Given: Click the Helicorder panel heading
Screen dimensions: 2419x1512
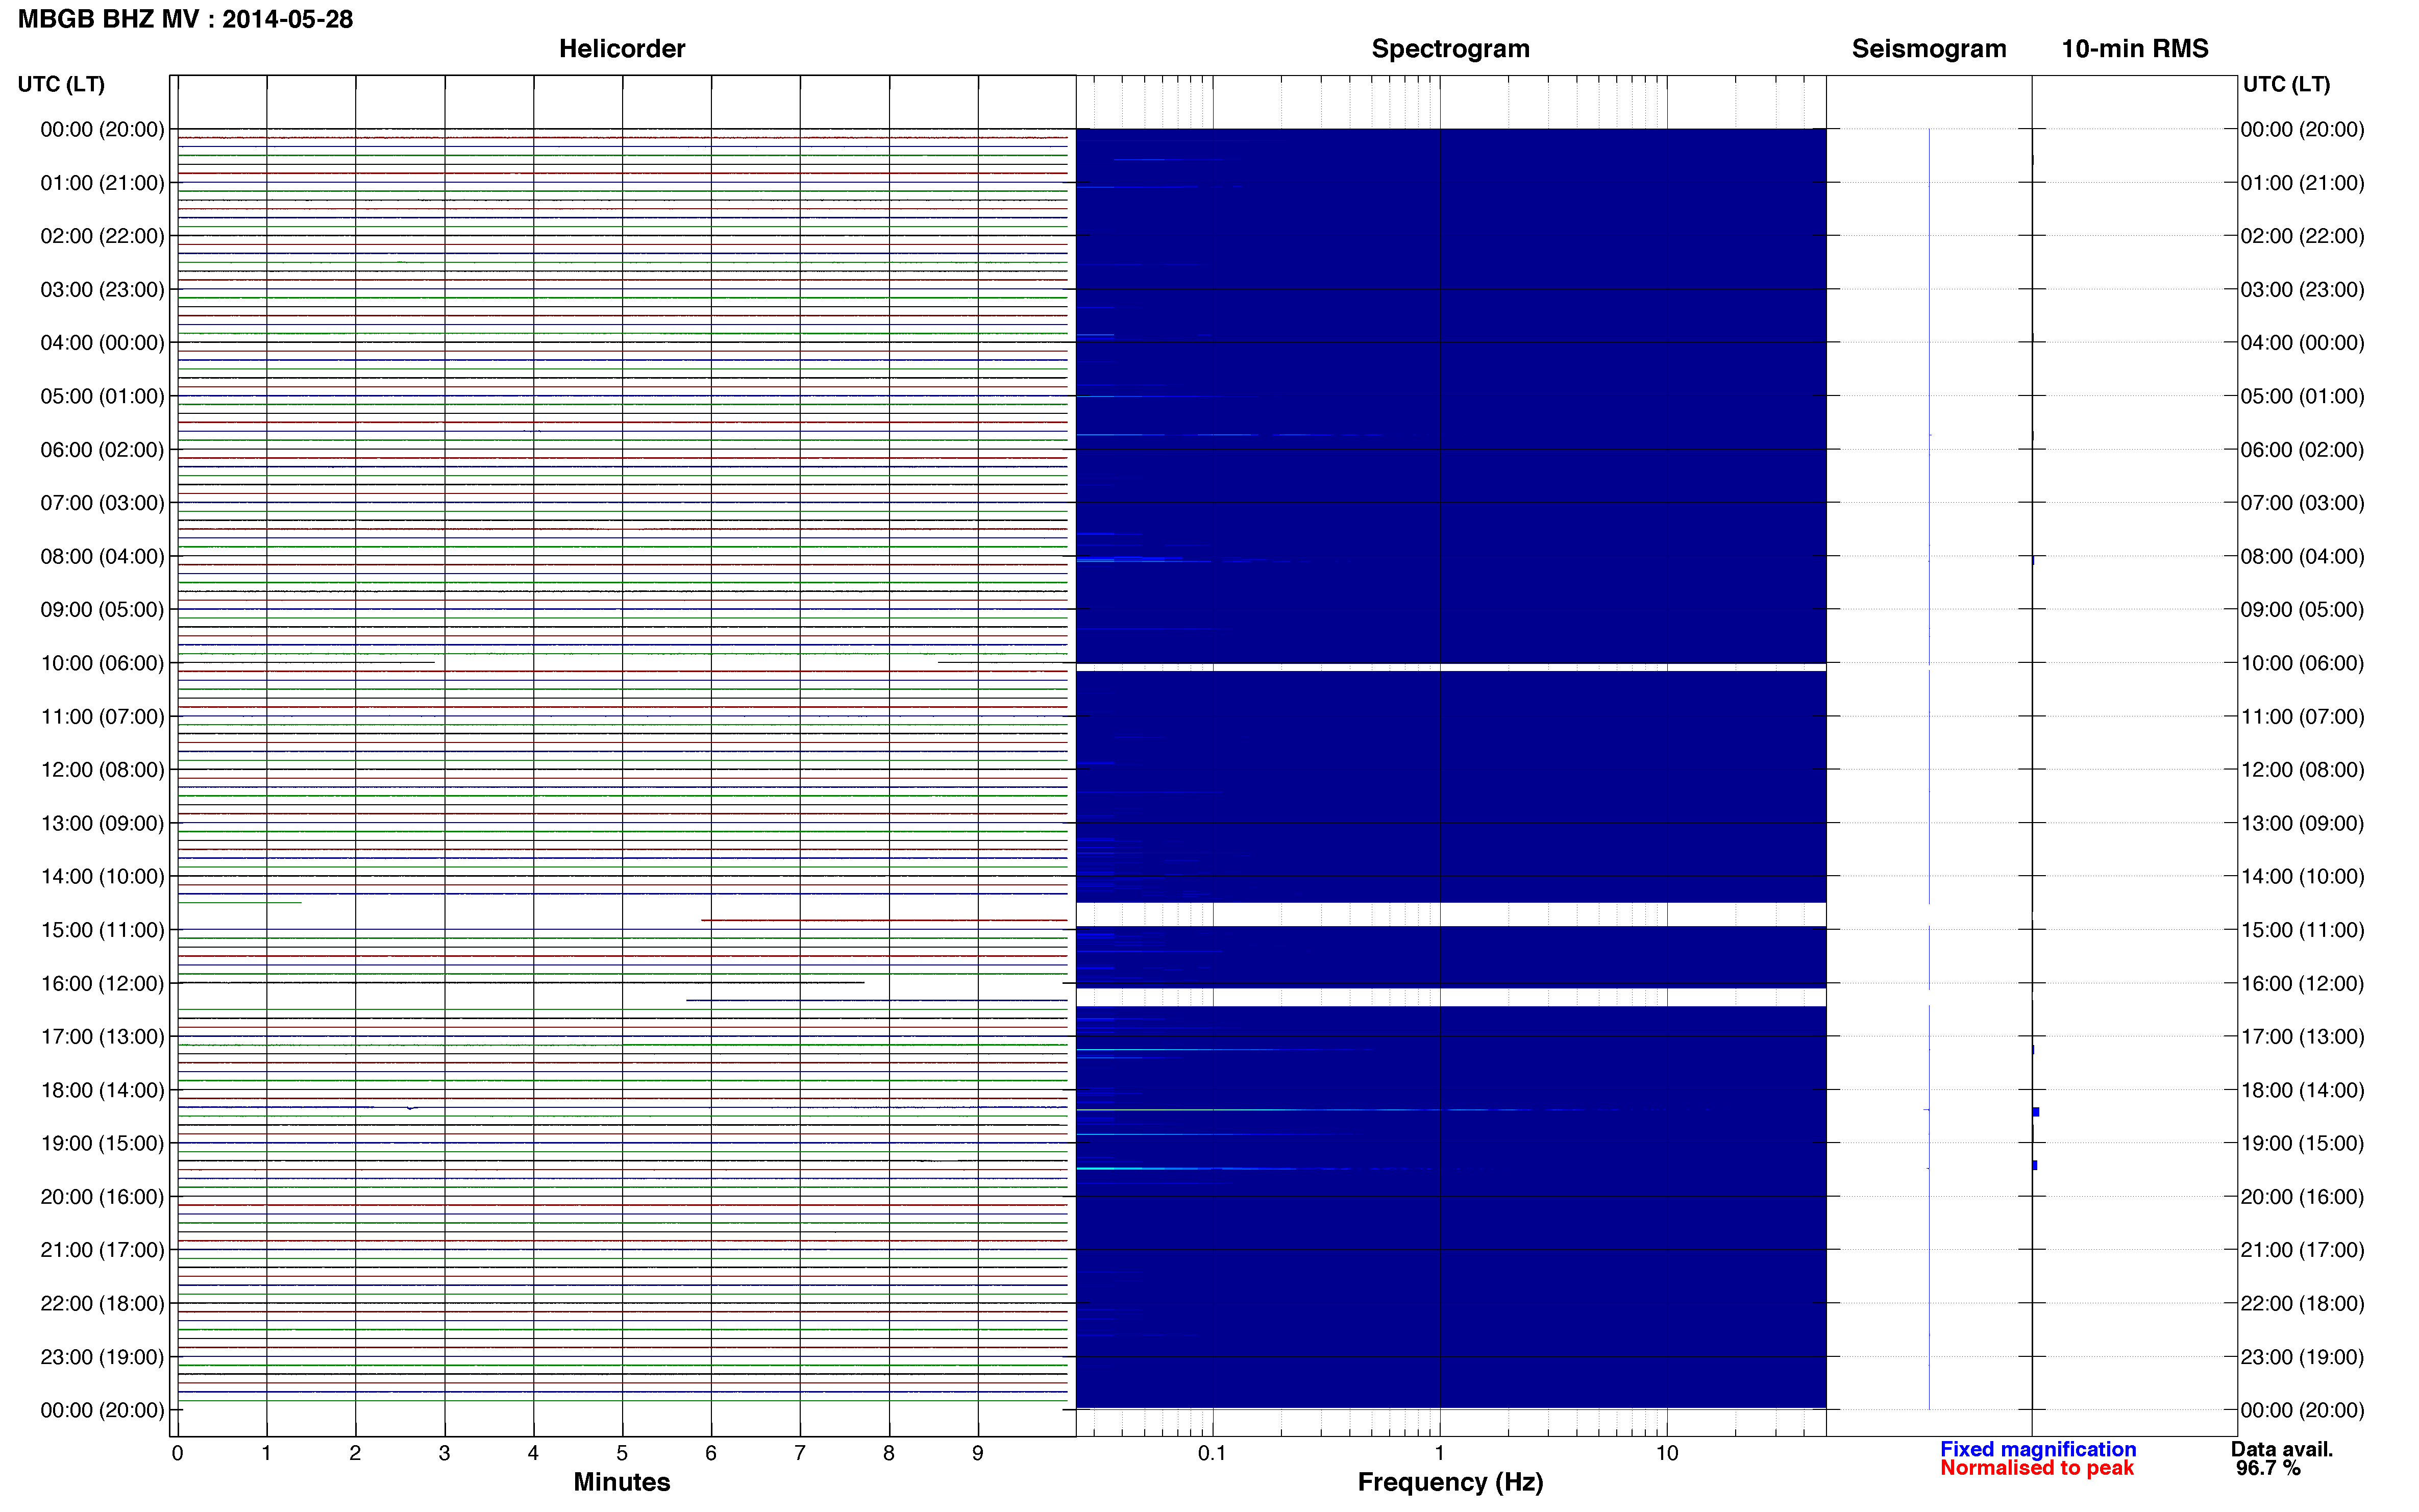Looking at the screenshot, I should click(621, 49).
